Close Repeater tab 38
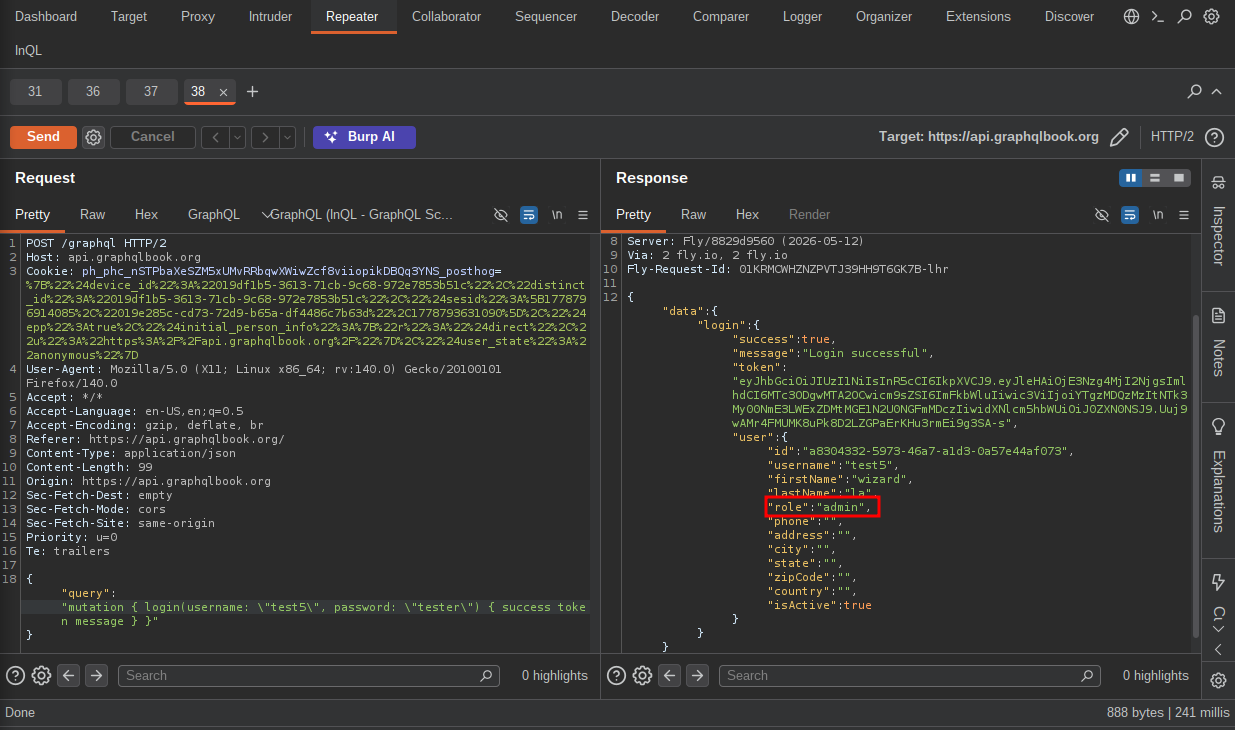 tap(223, 92)
